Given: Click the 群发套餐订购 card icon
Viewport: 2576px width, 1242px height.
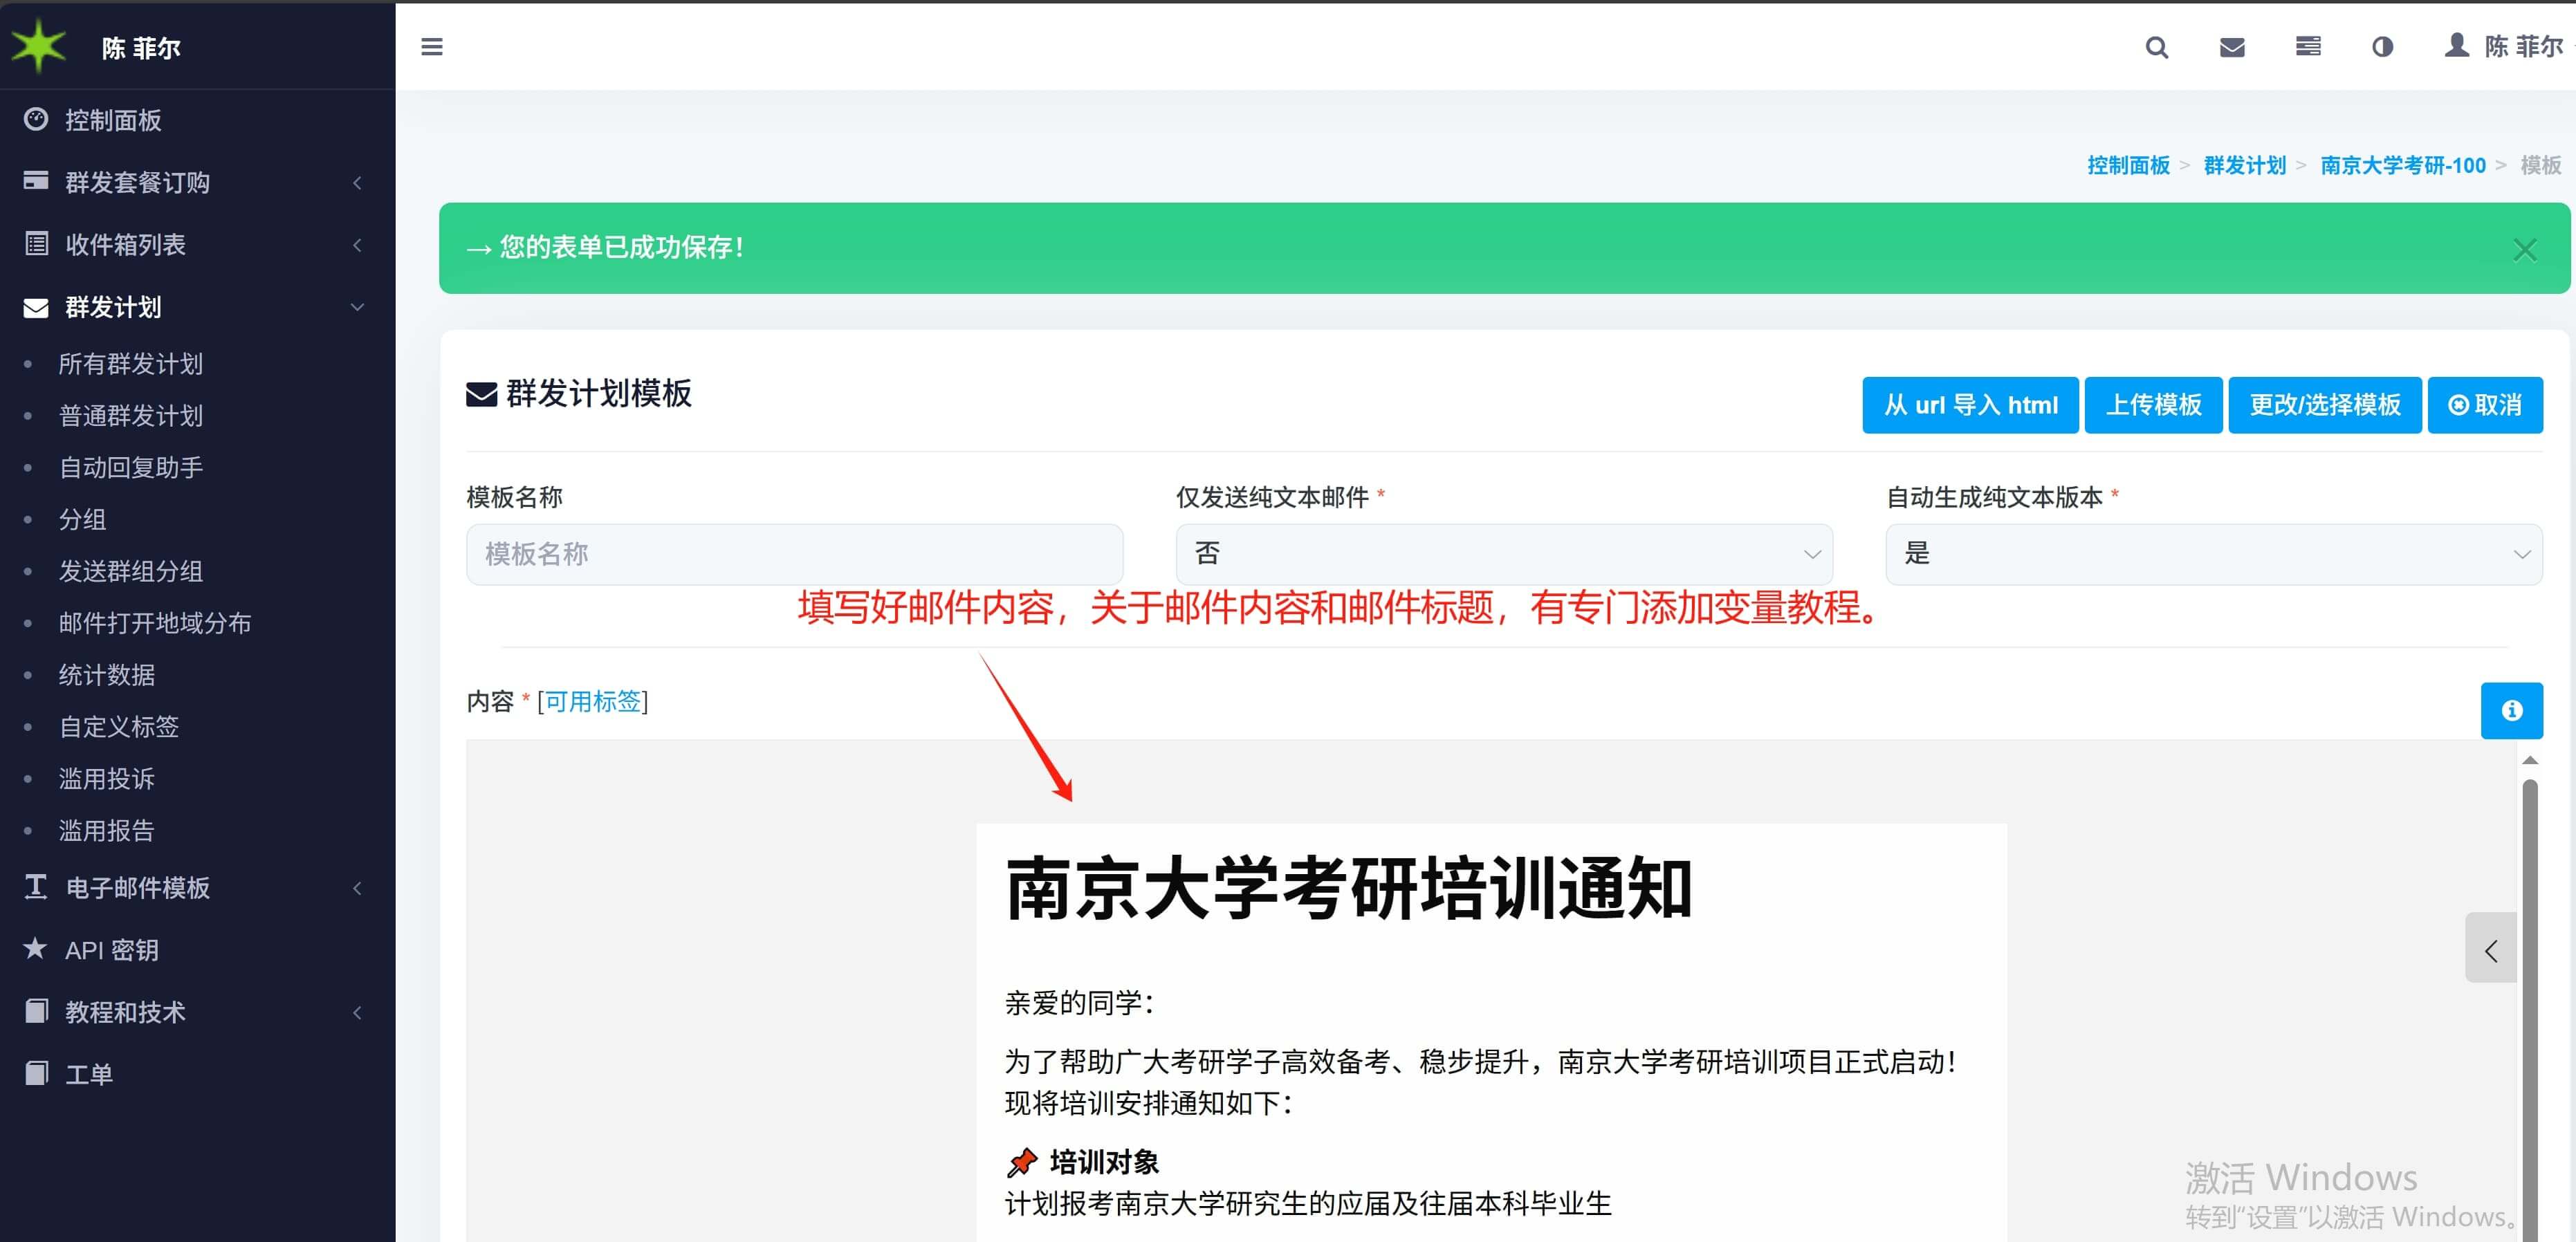Looking at the screenshot, I should coord(36,180).
